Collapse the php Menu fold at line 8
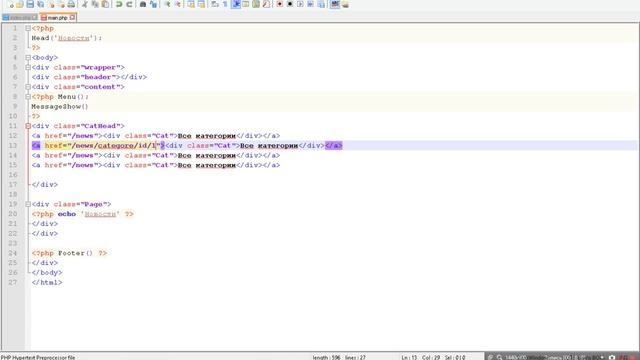Screen dimensions: 640x360 (x=28, y=97)
